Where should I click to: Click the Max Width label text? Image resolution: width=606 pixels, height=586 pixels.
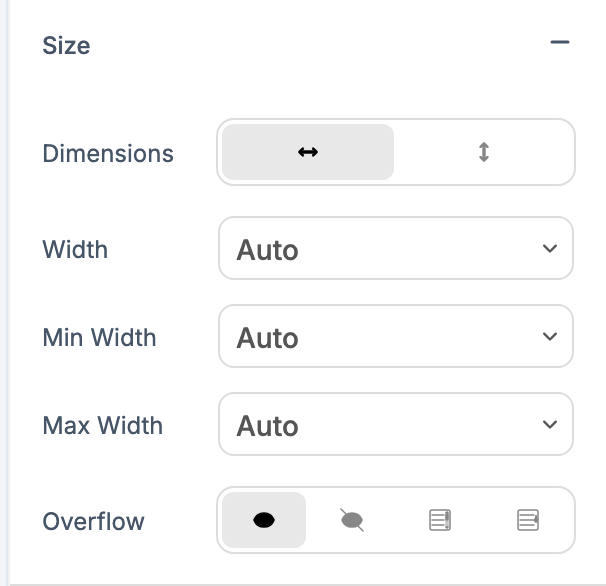(x=102, y=426)
